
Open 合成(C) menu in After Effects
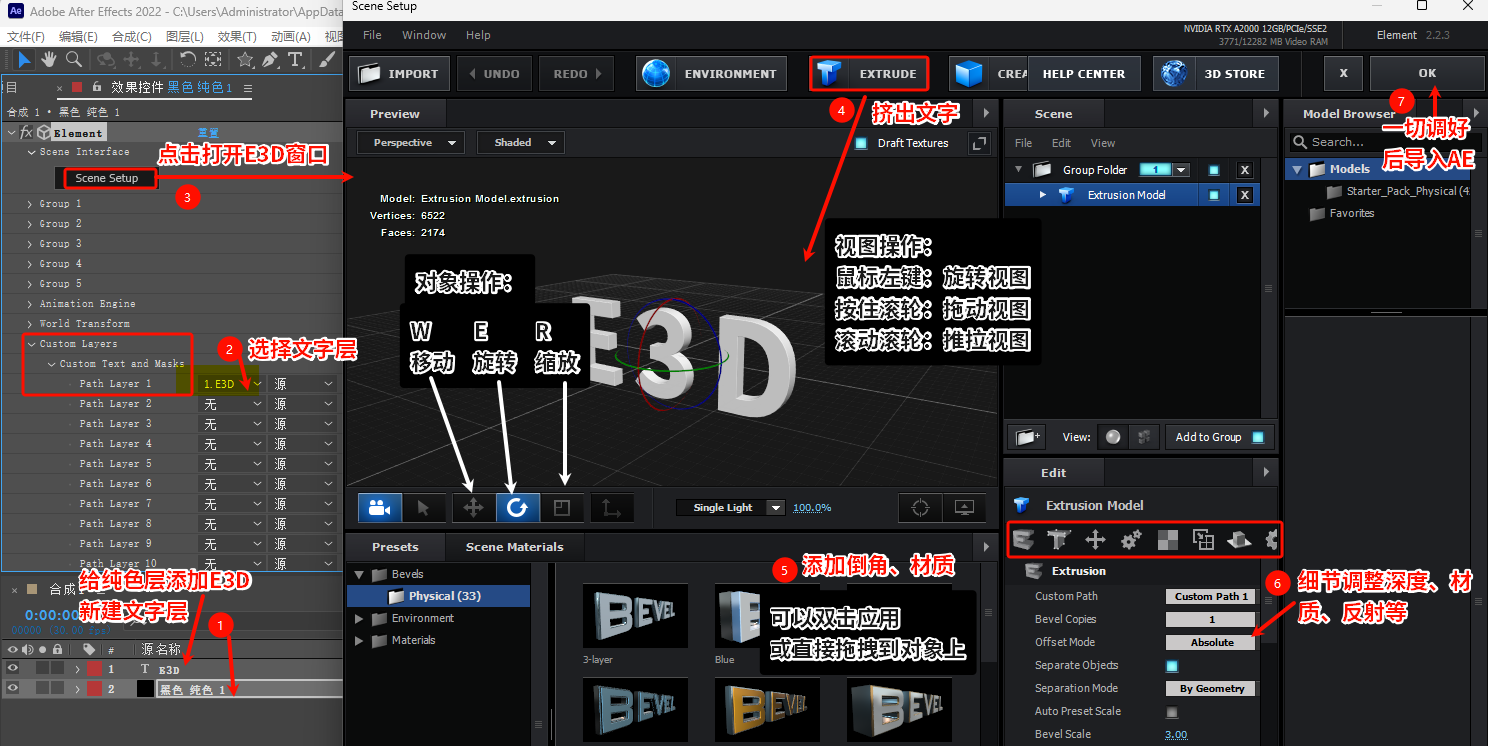pyautogui.click(x=131, y=37)
